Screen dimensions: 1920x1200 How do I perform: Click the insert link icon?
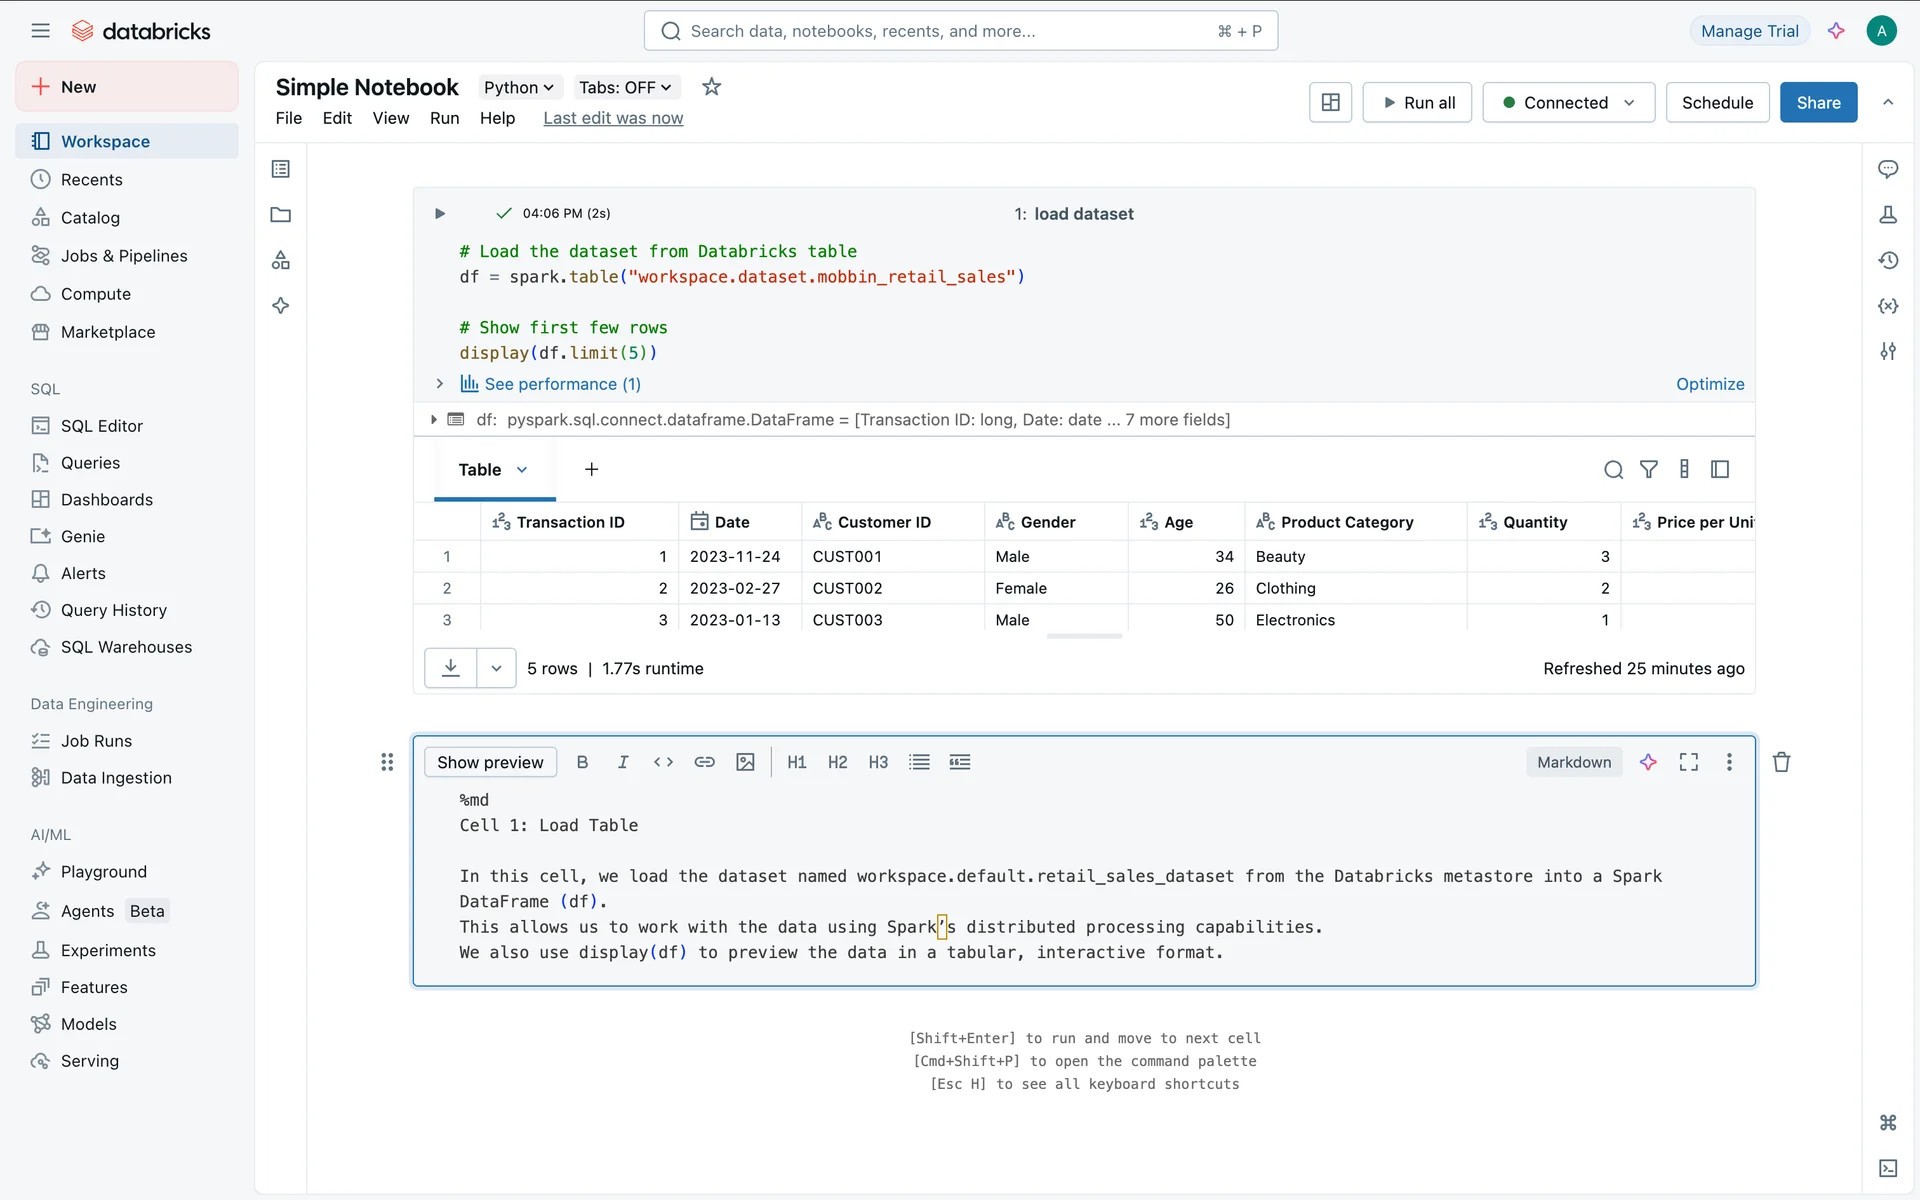coord(704,762)
